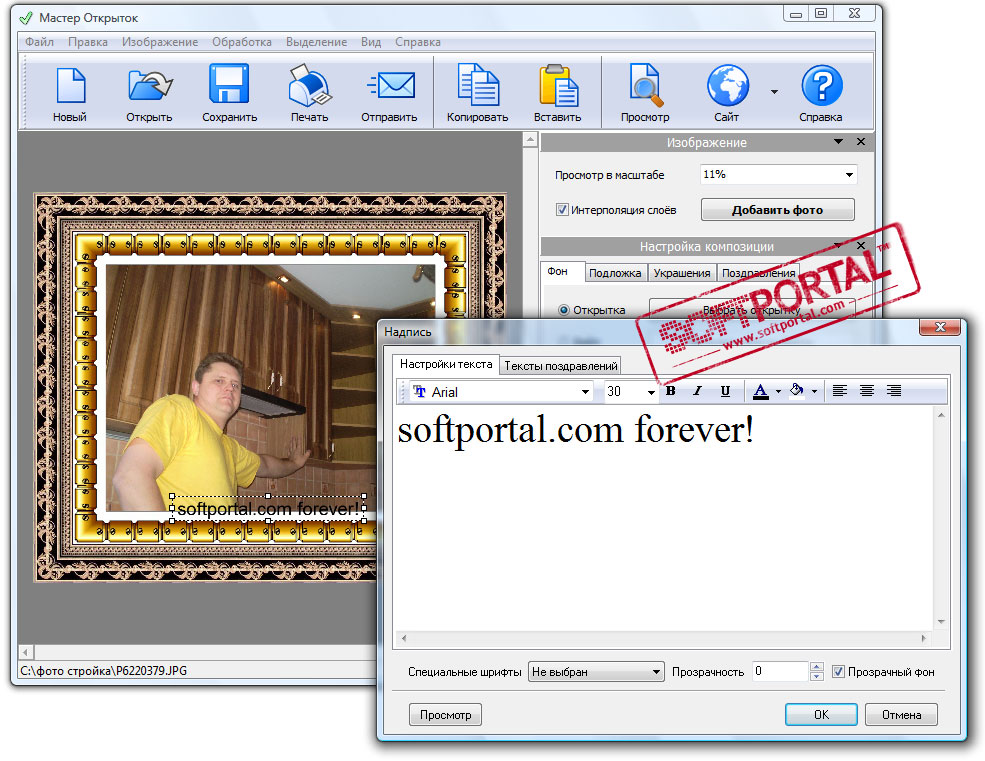The width and height of the screenshot is (985, 761).
Task: Toggle the Интерполяция слоёв checkbox
Action: pos(562,209)
